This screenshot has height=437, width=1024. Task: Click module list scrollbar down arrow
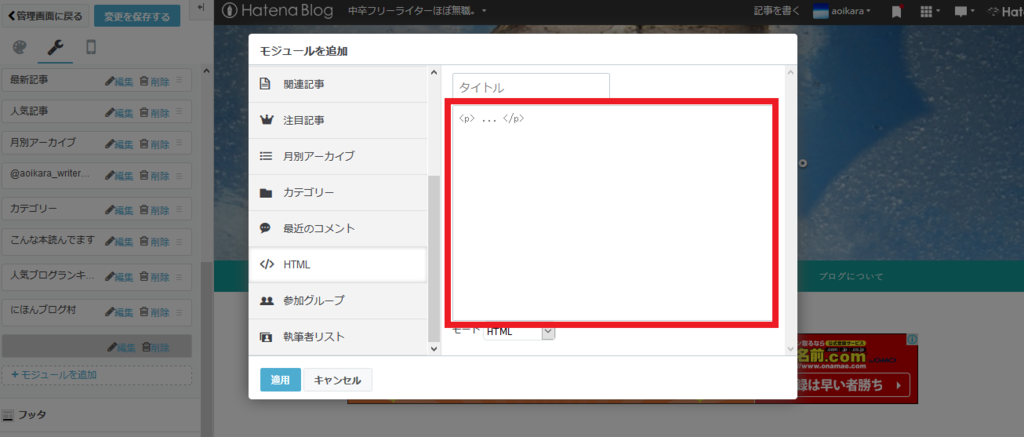[434, 349]
